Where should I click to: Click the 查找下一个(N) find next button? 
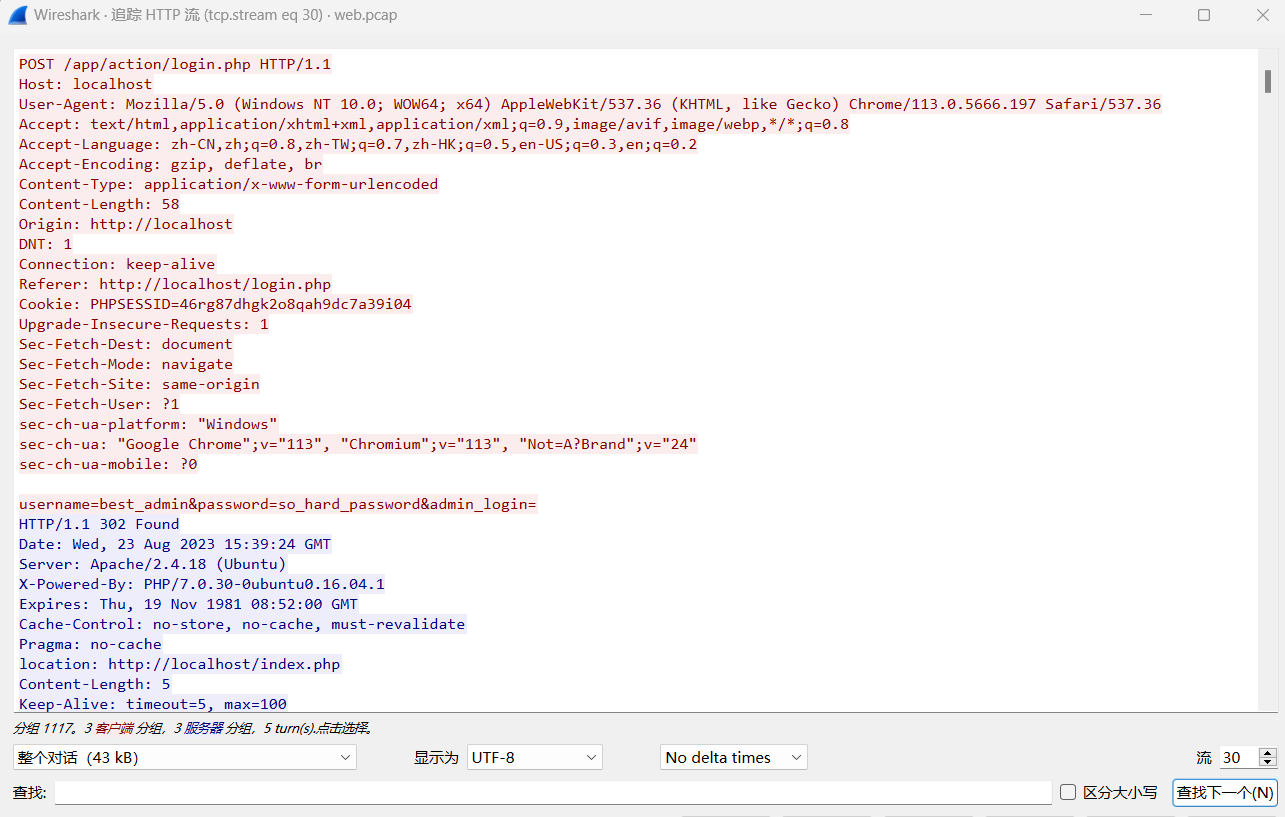point(1225,792)
